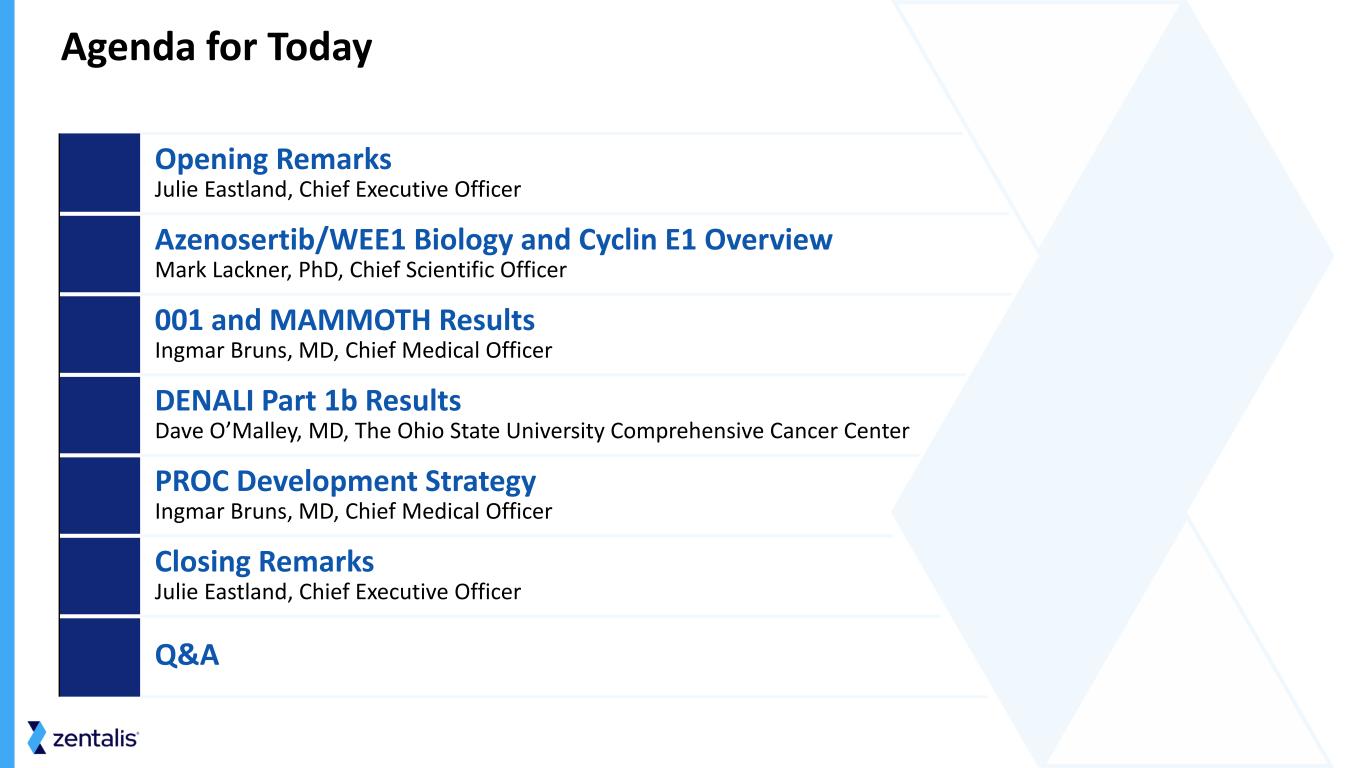Screen dimensions: 1365x768
Task: Go to DENALI Part 1b Results heading
Action: 308,401
